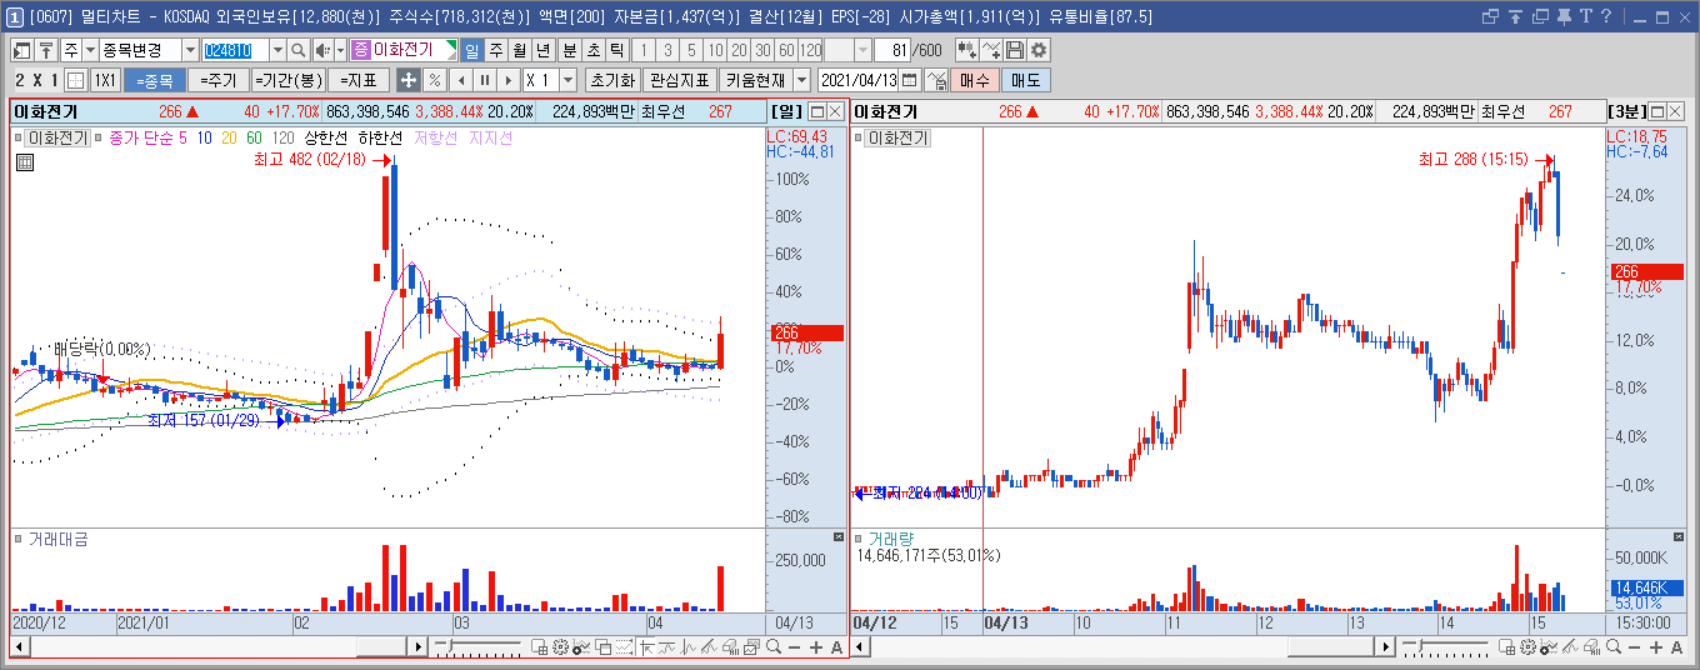This screenshot has height=670, width=1700.
Task: Select interval 120 in the interval row
Action: tap(811, 50)
